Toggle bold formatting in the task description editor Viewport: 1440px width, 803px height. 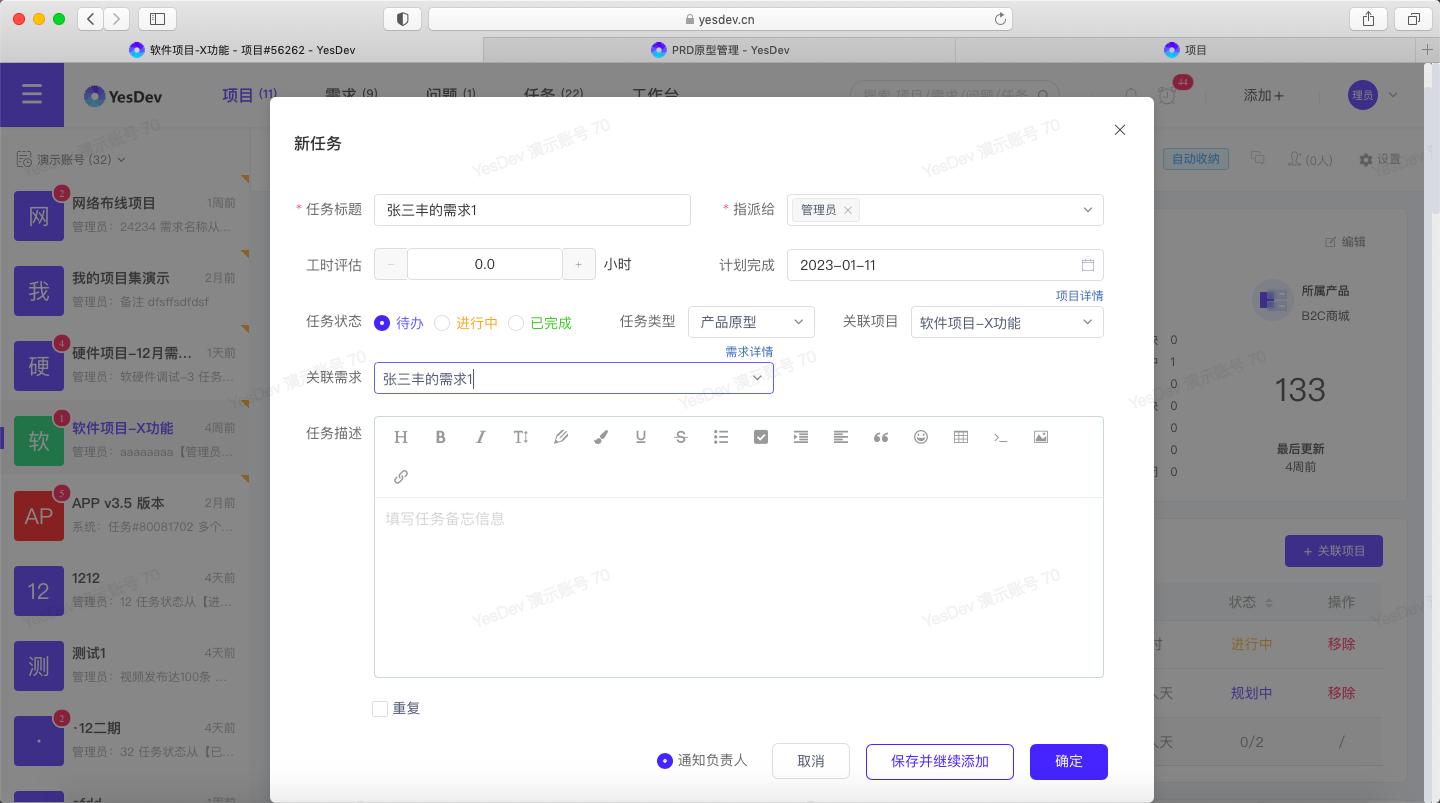tap(441, 437)
